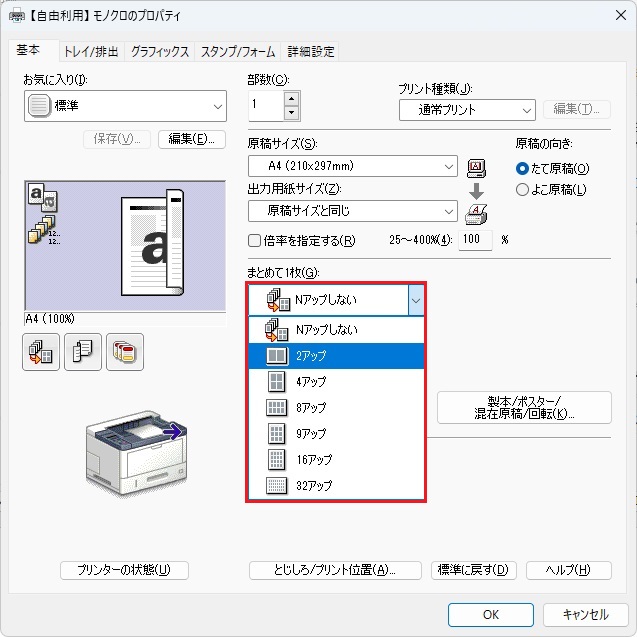The width and height of the screenshot is (637, 637).
Task: Click the 2アップ two-page layout icon
Action: coord(277,356)
